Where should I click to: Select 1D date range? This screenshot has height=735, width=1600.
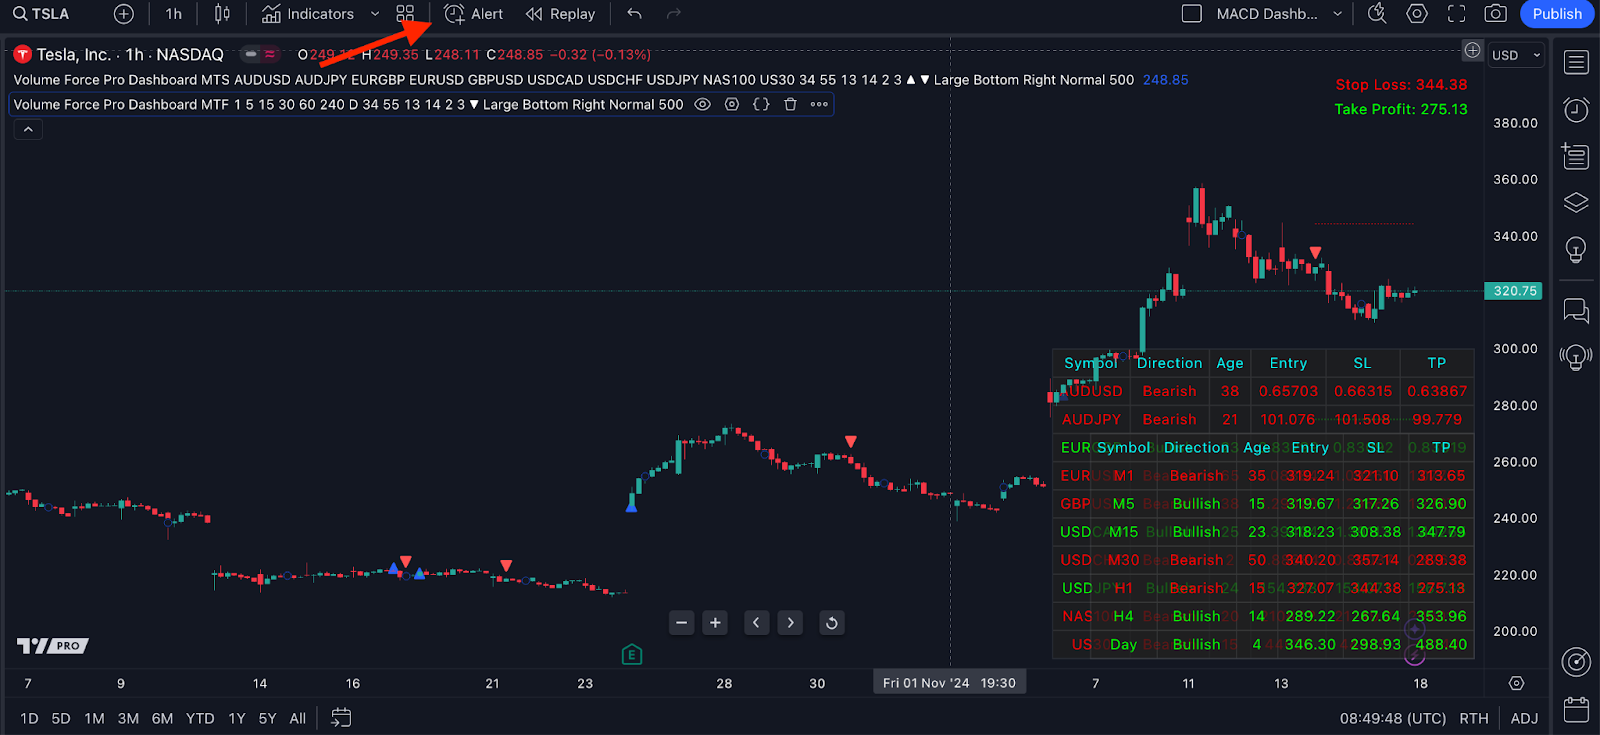[30, 718]
